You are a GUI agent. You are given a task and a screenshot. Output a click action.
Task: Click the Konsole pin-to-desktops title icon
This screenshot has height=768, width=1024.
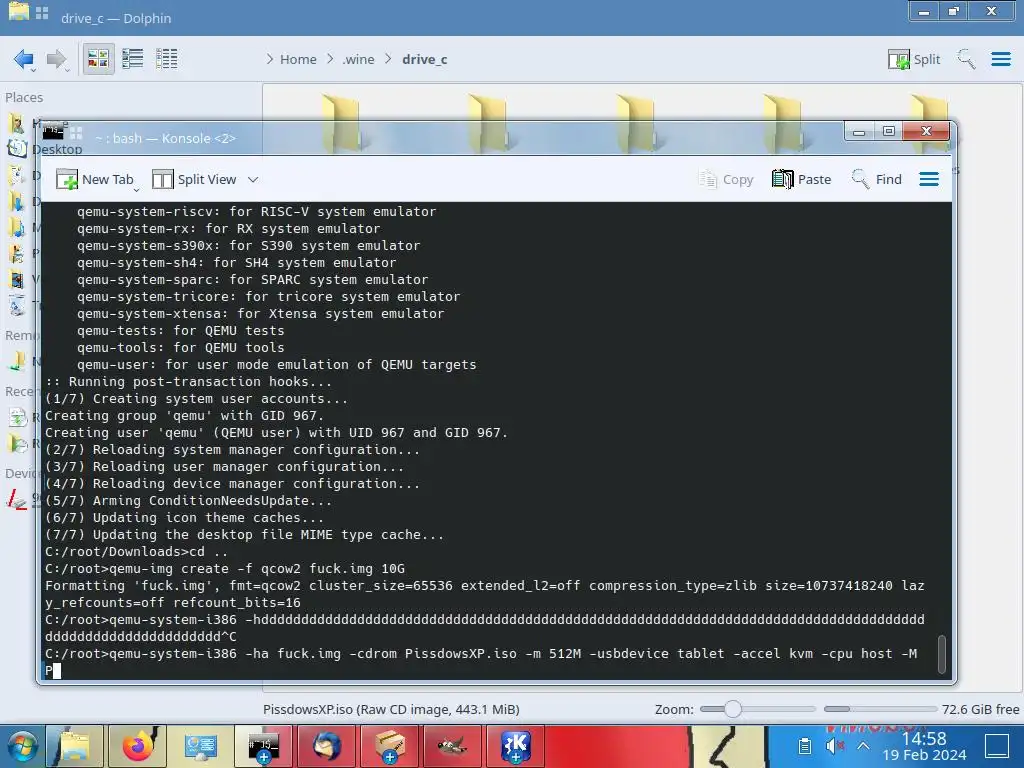76,133
